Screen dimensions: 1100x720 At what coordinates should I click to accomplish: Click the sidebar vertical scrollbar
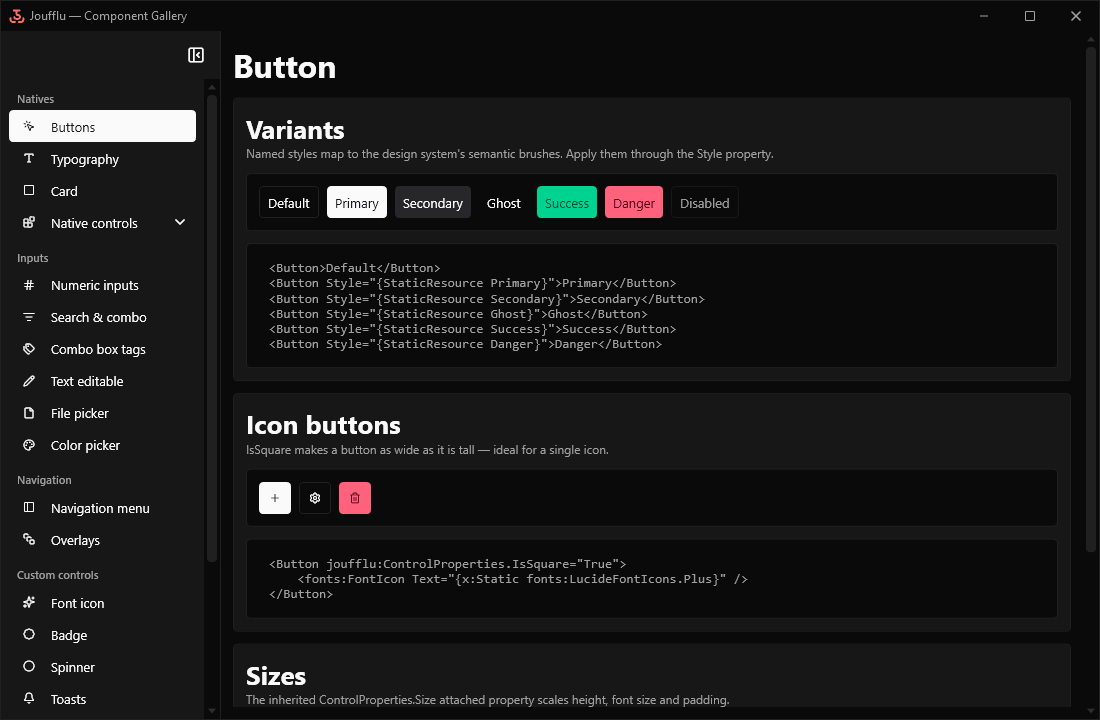pyautogui.click(x=212, y=328)
